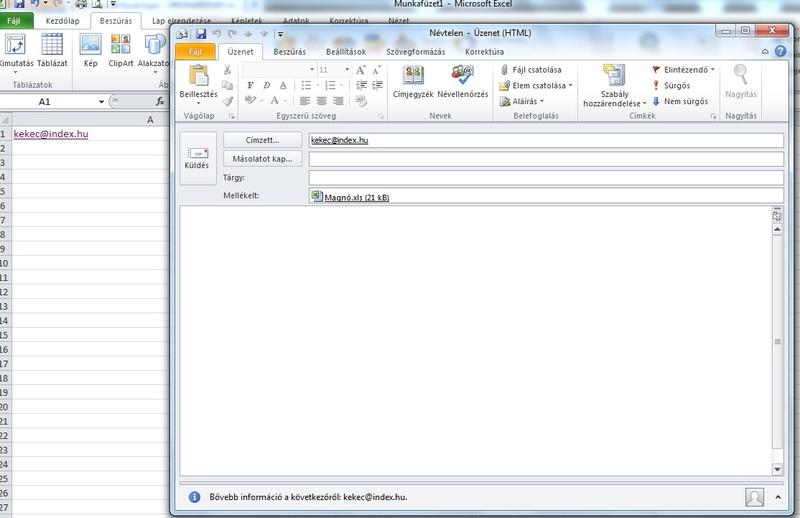Click the grow font size icon

click(360, 70)
